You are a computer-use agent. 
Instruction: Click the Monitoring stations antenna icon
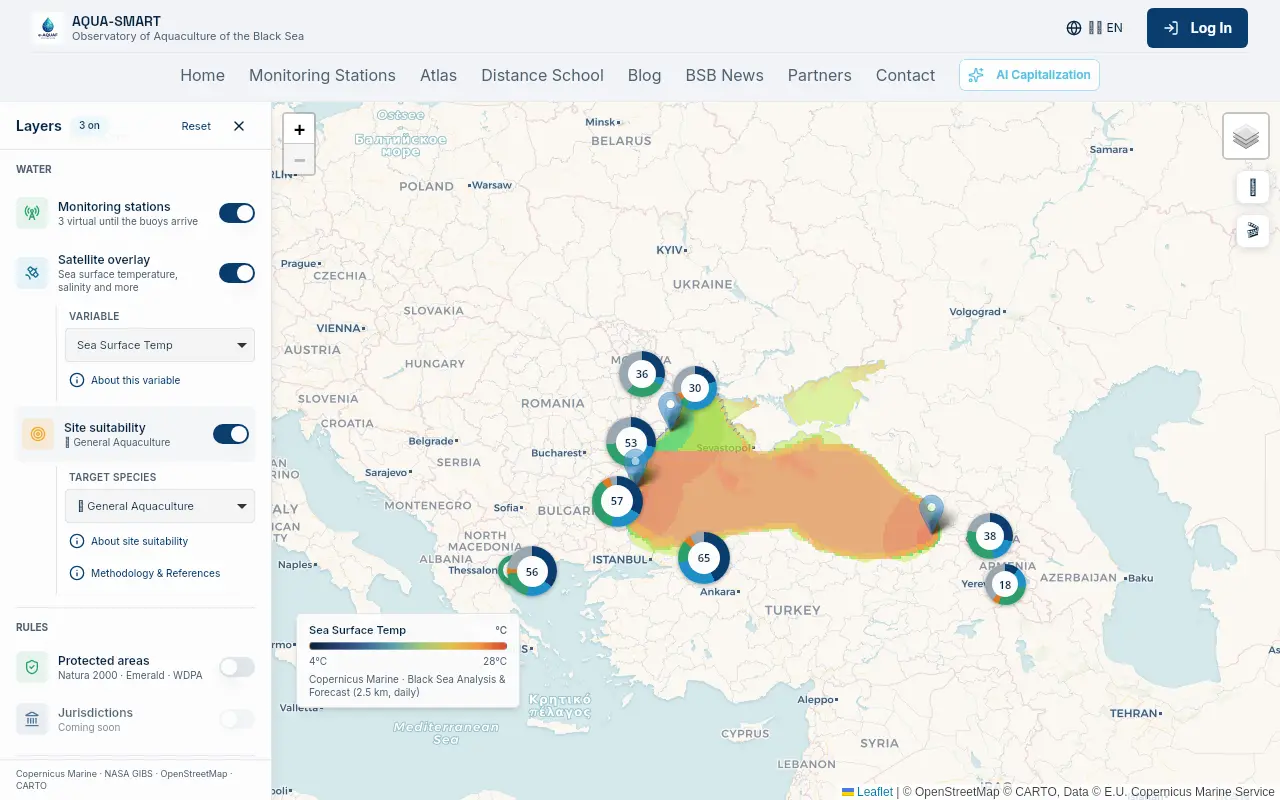(32, 213)
